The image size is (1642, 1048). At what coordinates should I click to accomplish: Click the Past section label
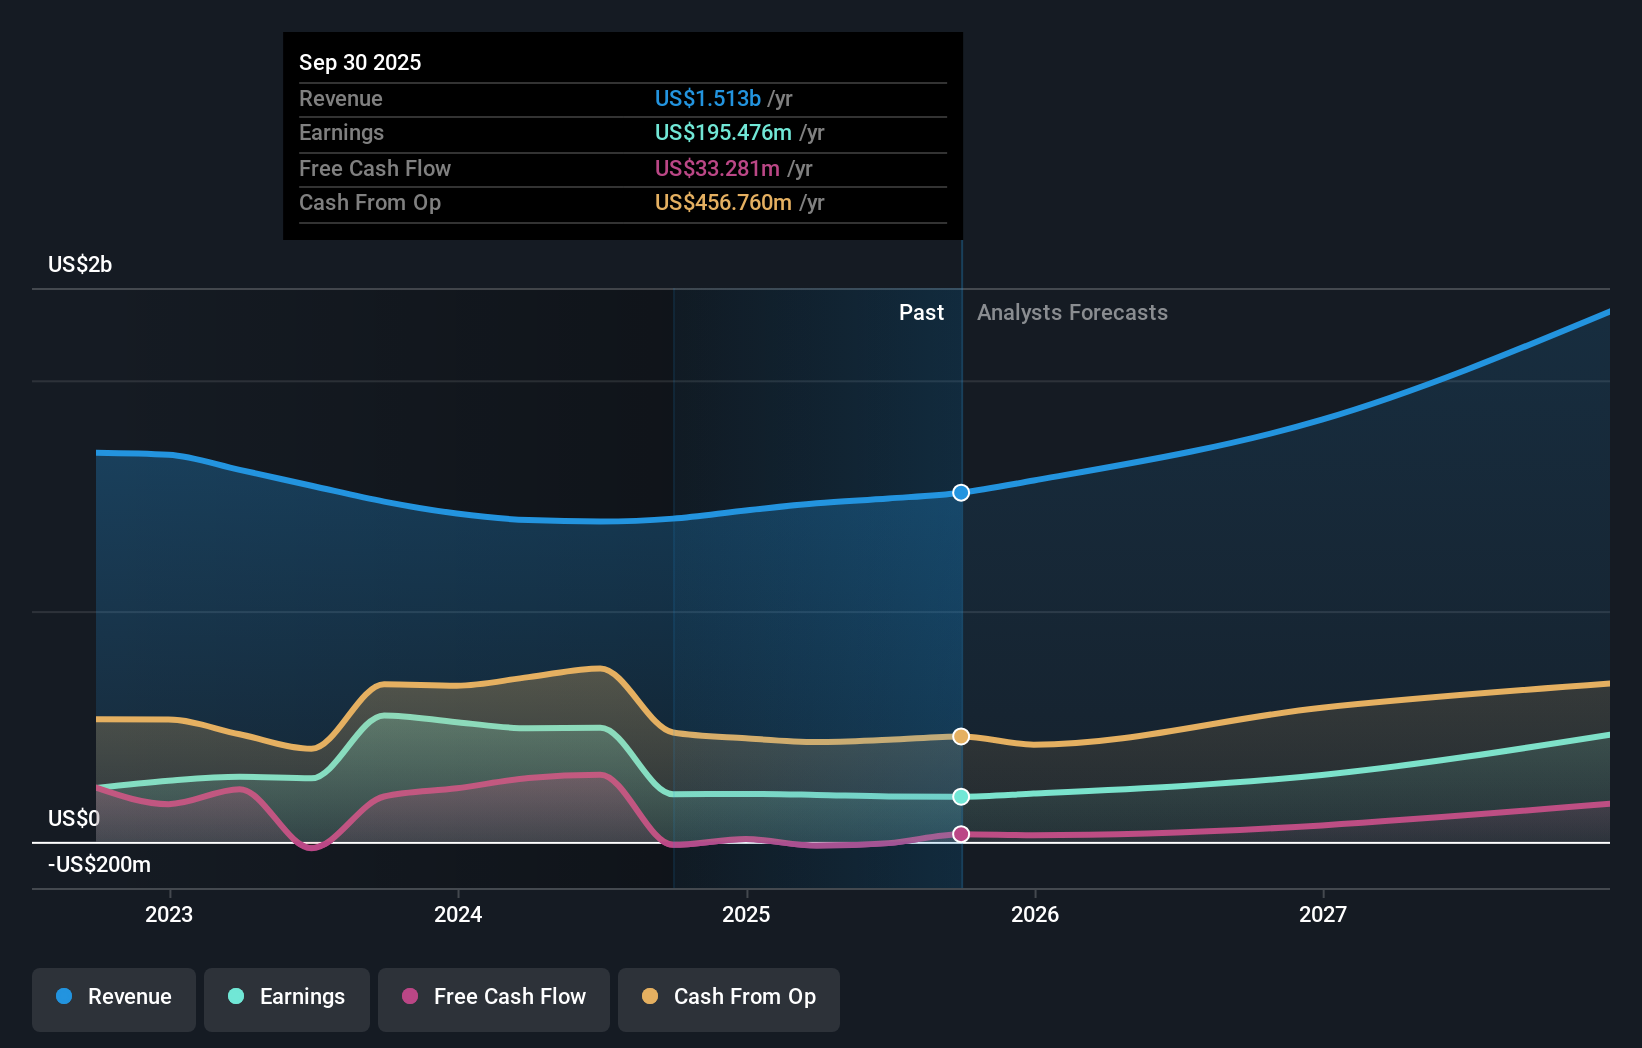click(x=921, y=312)
